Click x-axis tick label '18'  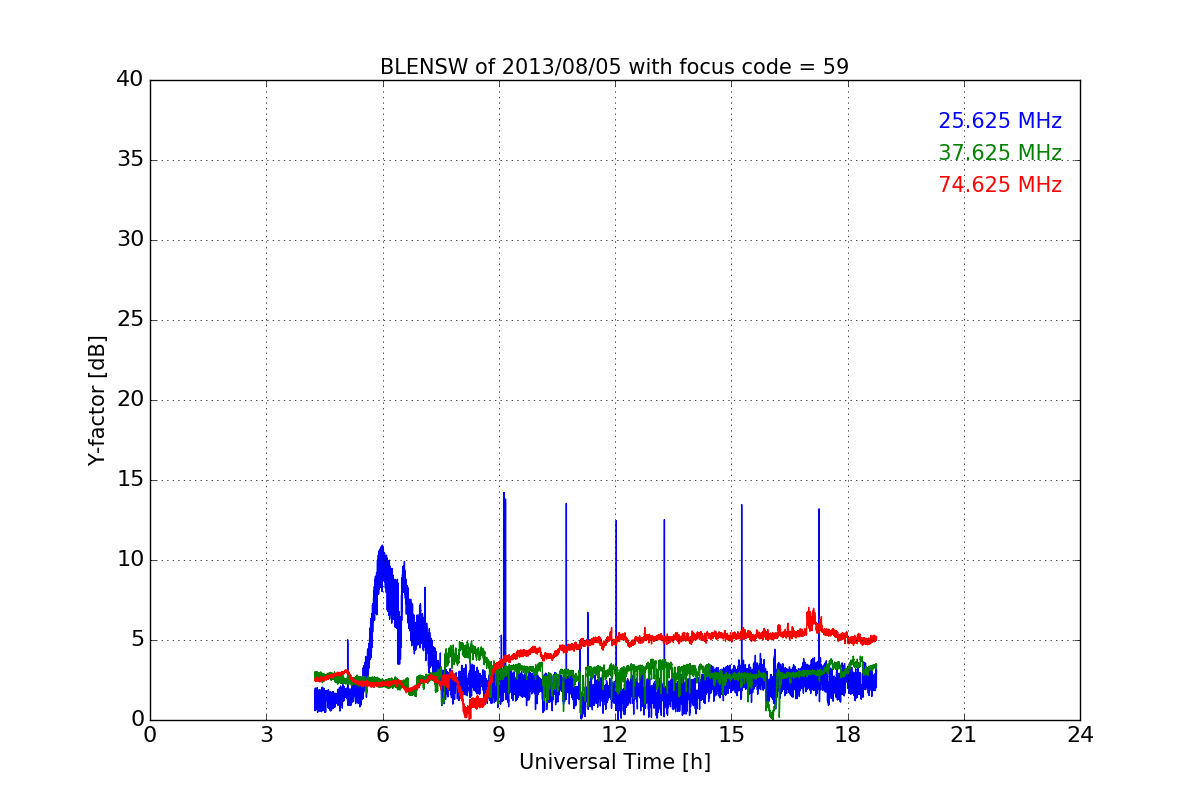tap(848, 735)
